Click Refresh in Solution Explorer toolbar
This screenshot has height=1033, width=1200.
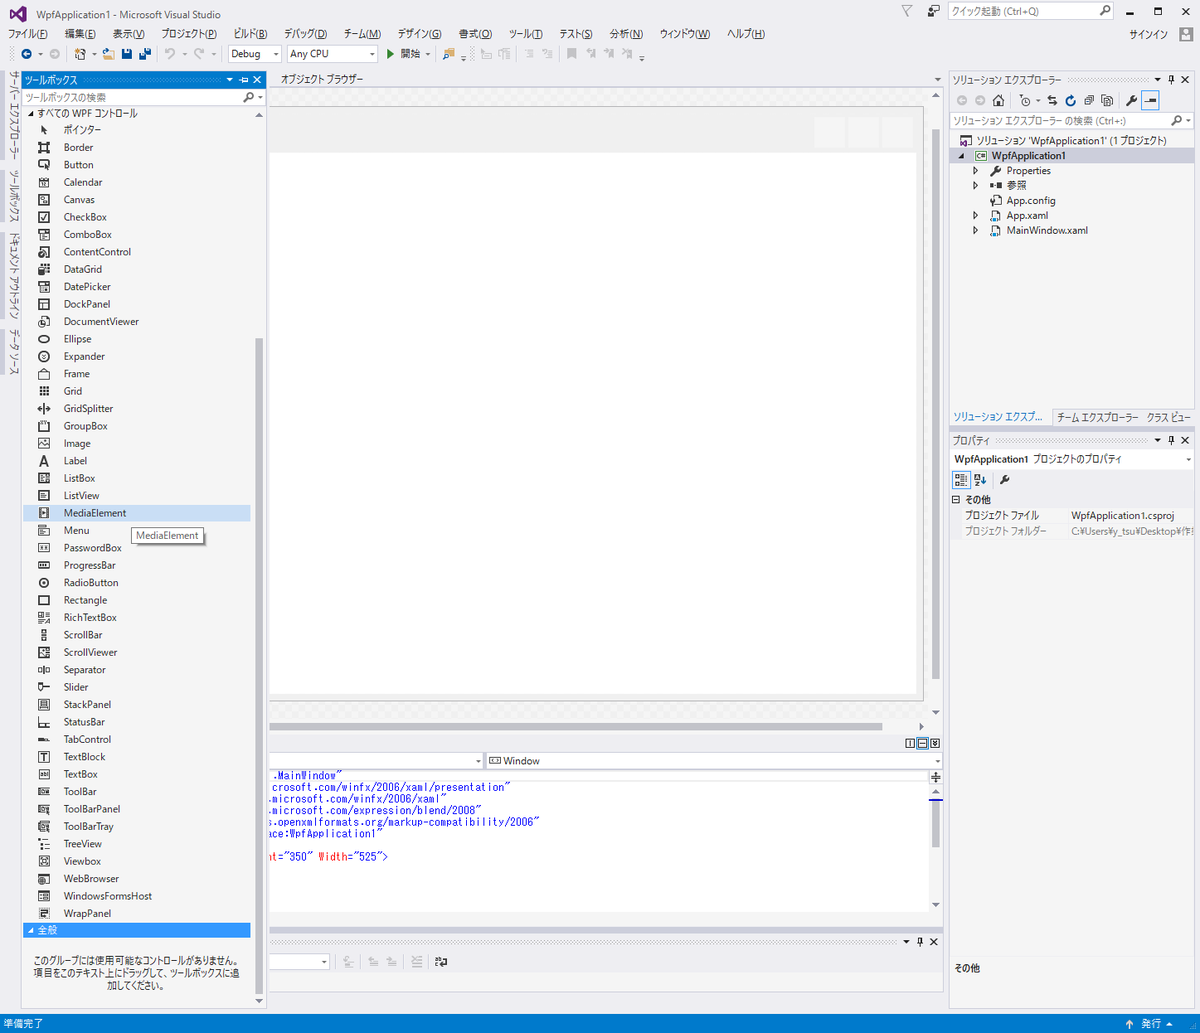click(x=1070, y=100)
